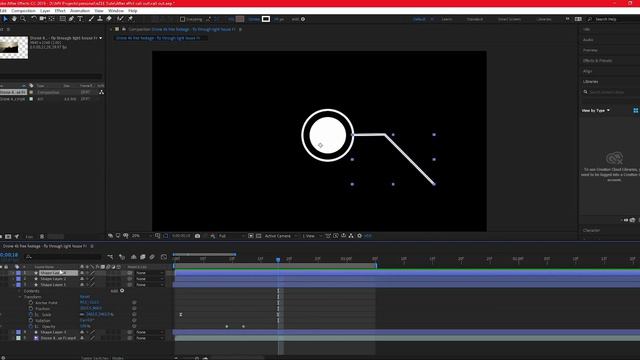Select the Type tool
The height and width of the screenshot is (360, 640).
[80, 19]
